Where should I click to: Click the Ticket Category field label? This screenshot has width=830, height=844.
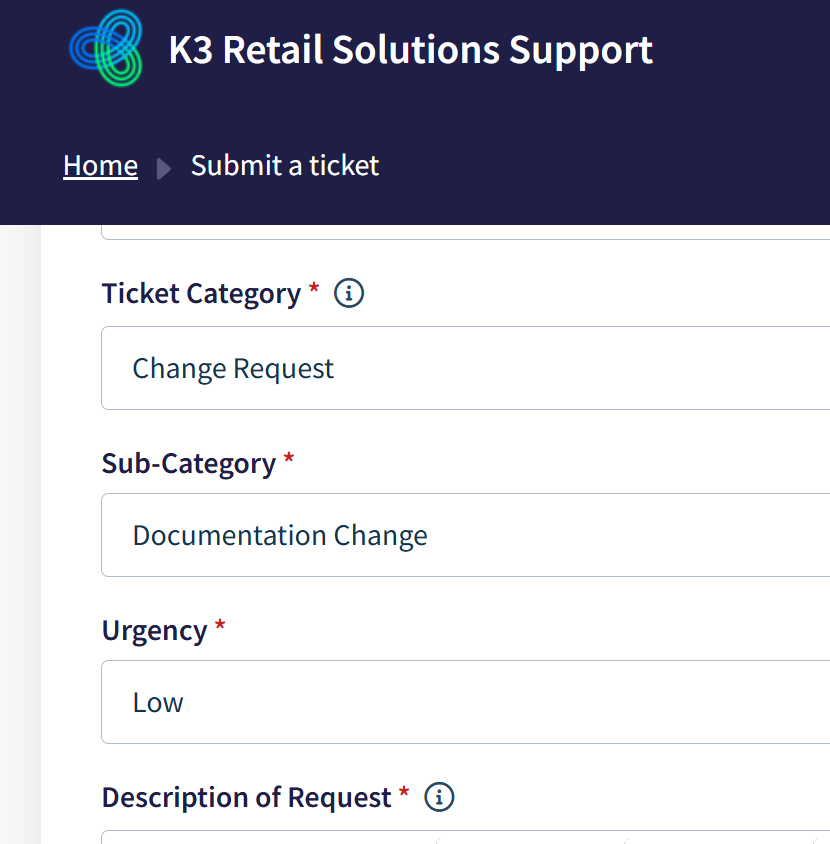click(201, 294)
